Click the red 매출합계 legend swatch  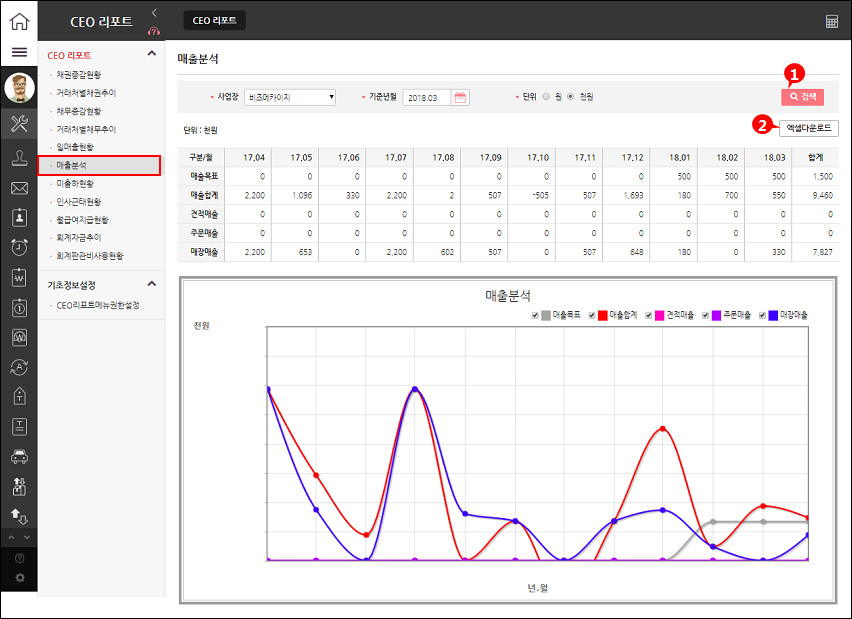(603, 315)
